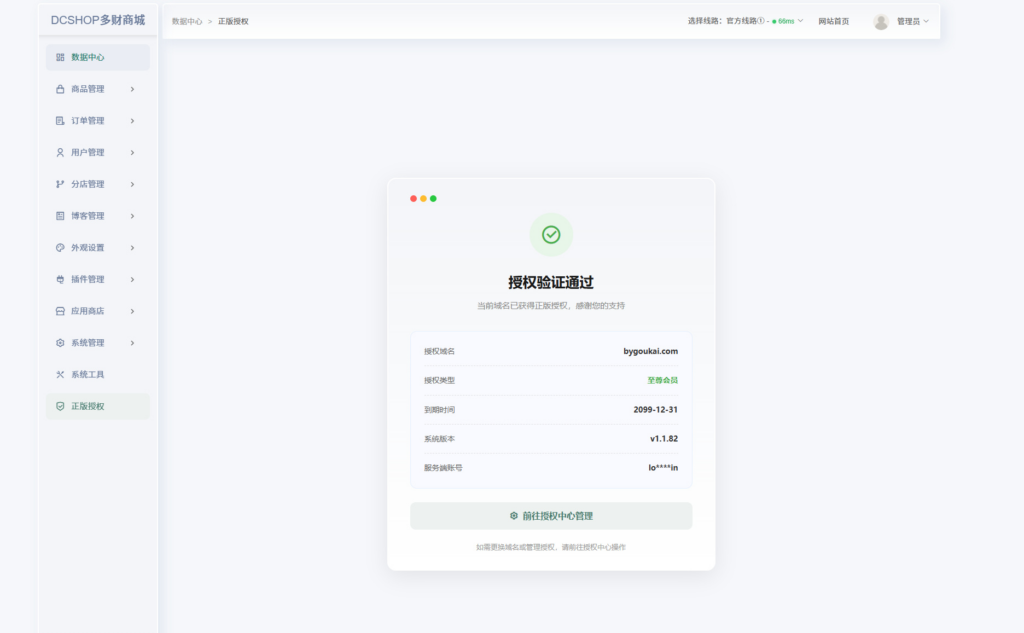
Task: Expand the 插件管理 chevron
Action: click(x=132, y=279)
